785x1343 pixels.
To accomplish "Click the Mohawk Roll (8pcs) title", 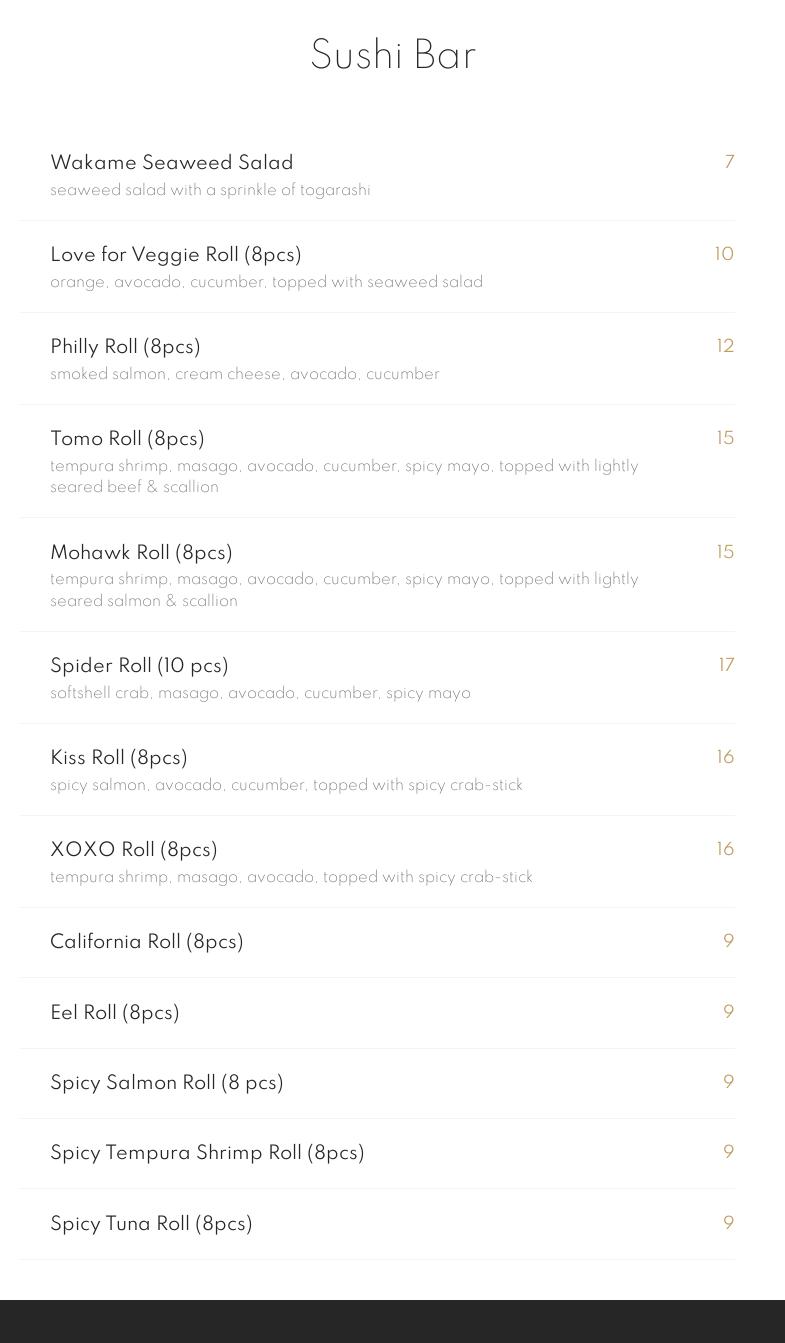I will click(141, 552).
